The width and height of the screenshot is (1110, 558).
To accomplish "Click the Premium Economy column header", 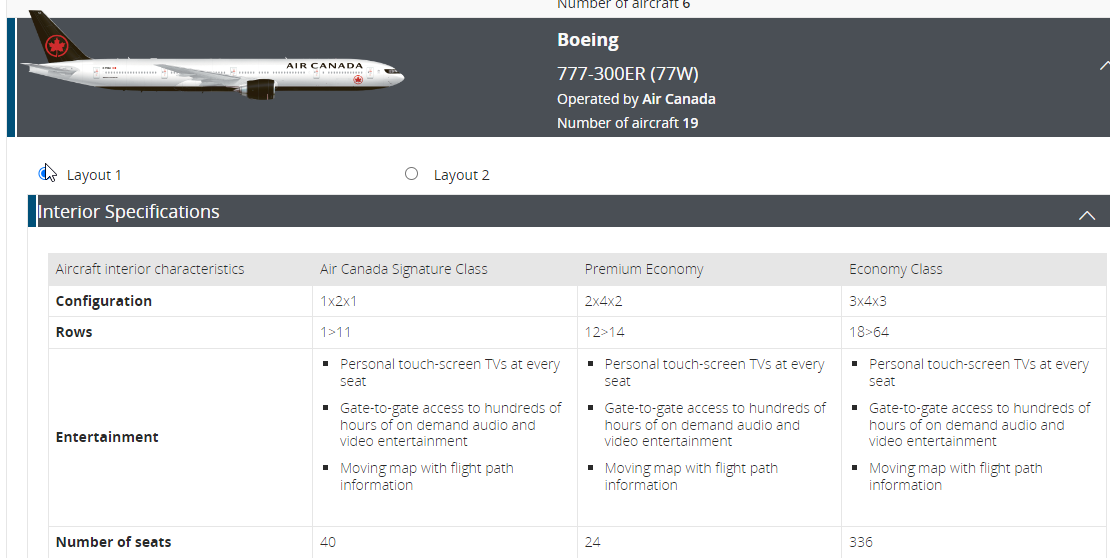I will pos(644,269).
